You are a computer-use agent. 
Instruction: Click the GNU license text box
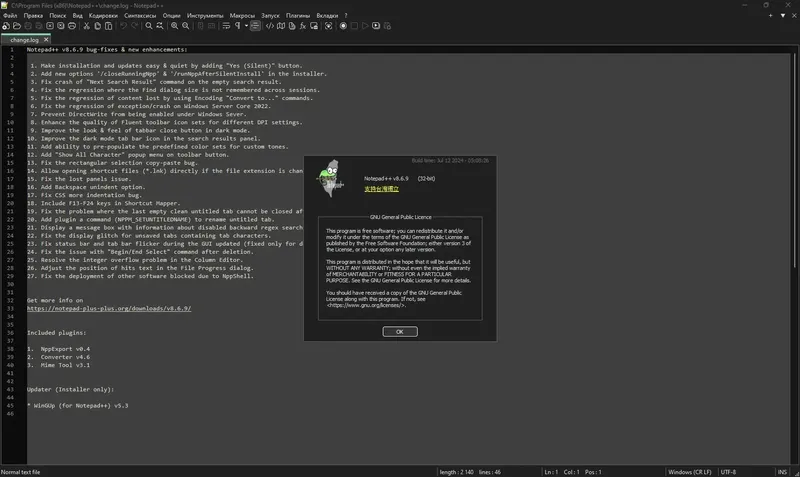(400, 268)
